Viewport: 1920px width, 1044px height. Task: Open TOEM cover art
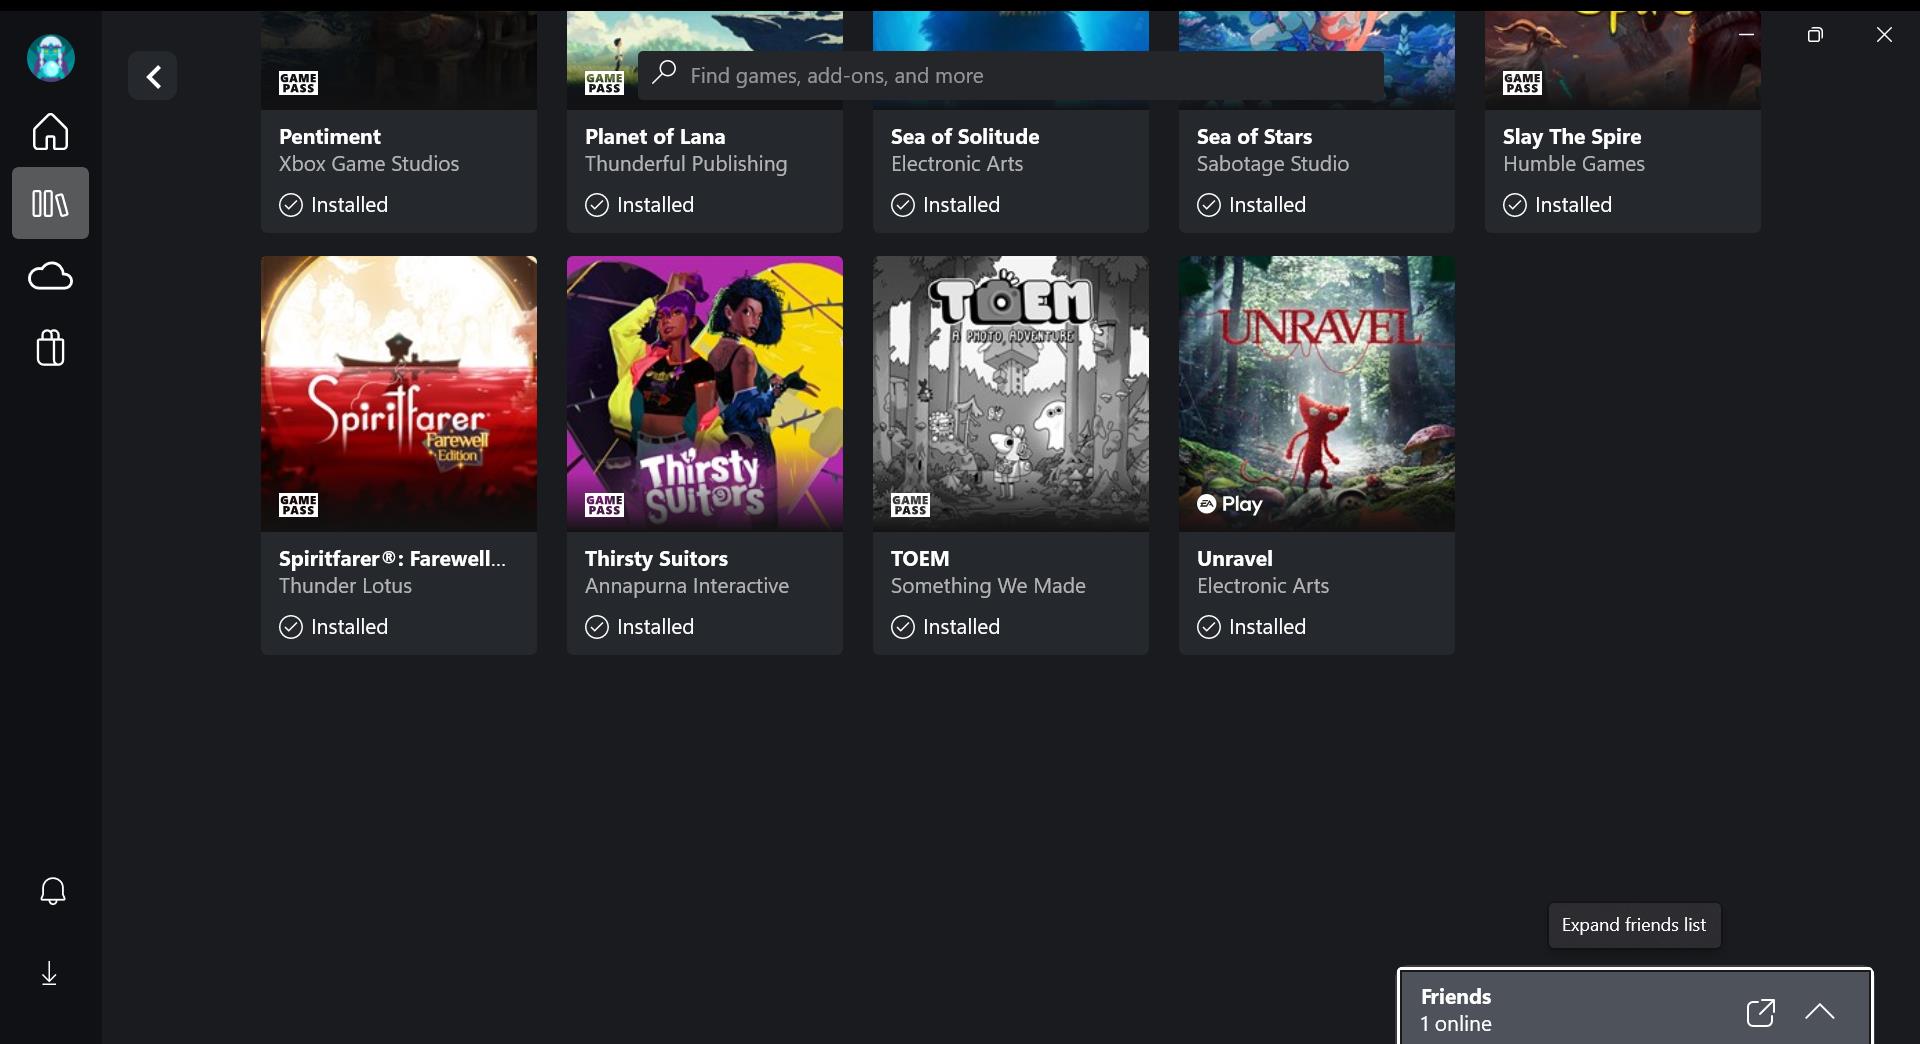tap(1011, 393)
